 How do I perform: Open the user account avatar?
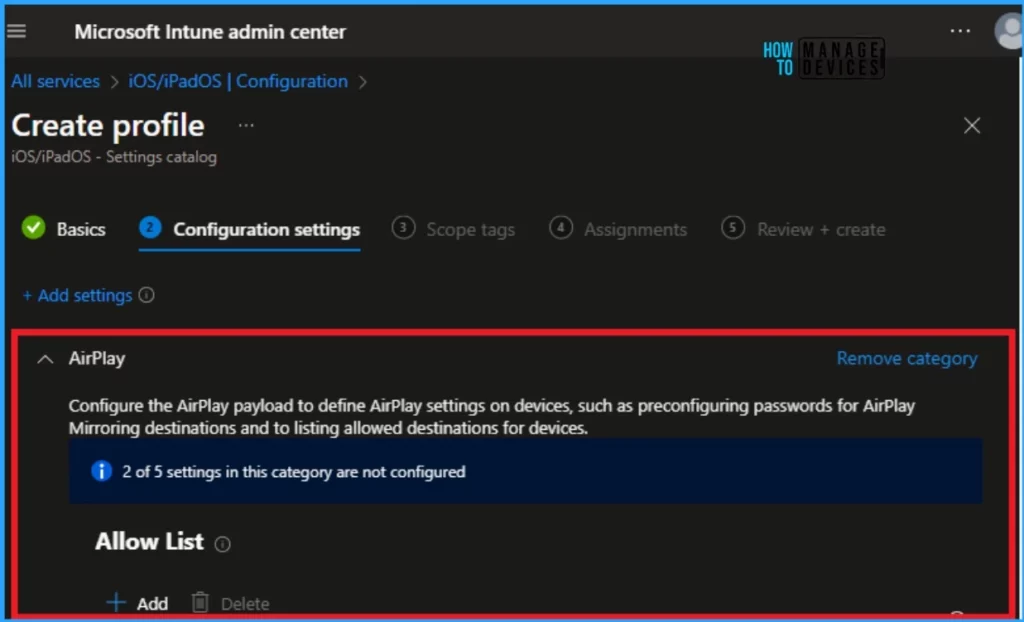[1008, 31]
